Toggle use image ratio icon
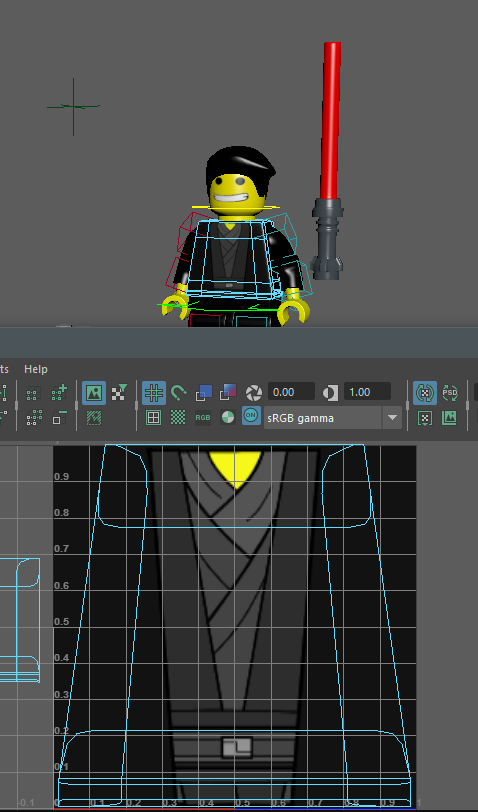This screenshot has width=478, height=812. [450, 418]
